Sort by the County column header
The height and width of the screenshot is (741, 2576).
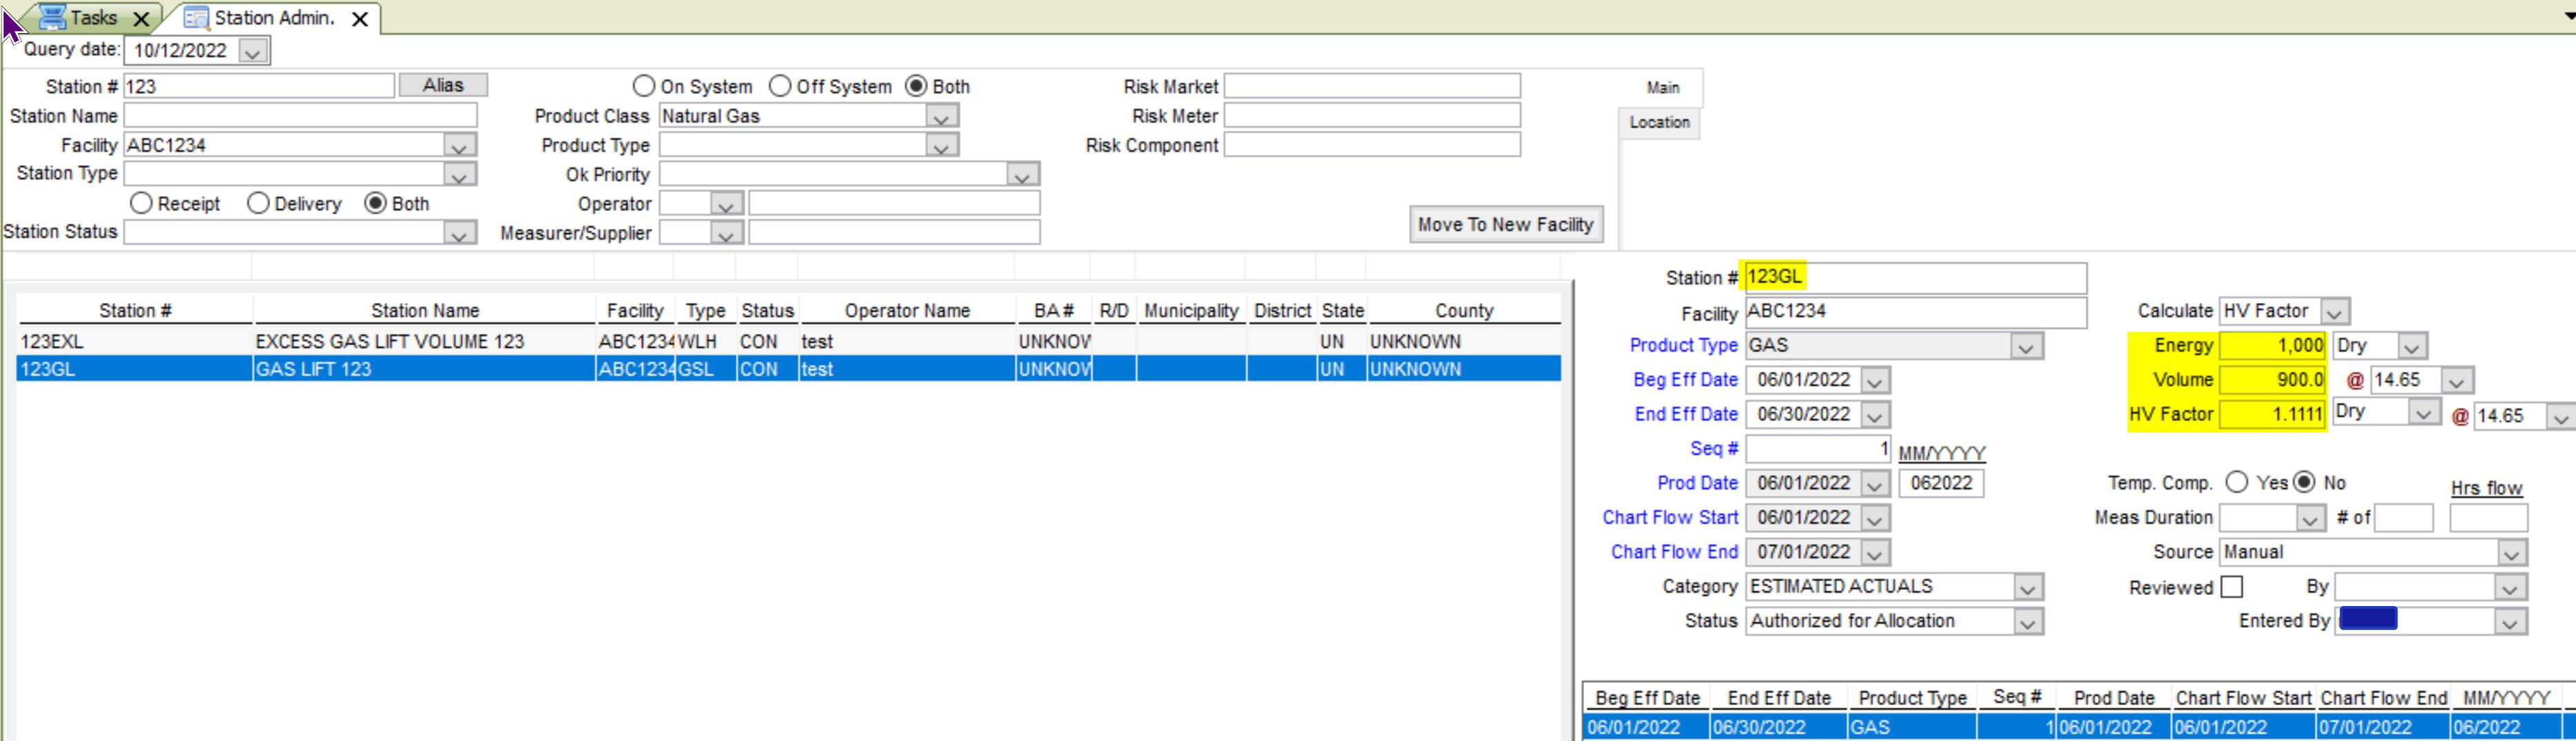[1463, 310]
